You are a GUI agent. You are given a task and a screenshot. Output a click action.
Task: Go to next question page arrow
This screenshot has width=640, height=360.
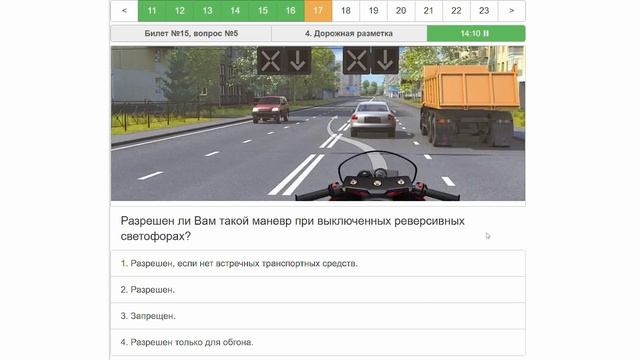pyautogui.click(x=511, y=11)
